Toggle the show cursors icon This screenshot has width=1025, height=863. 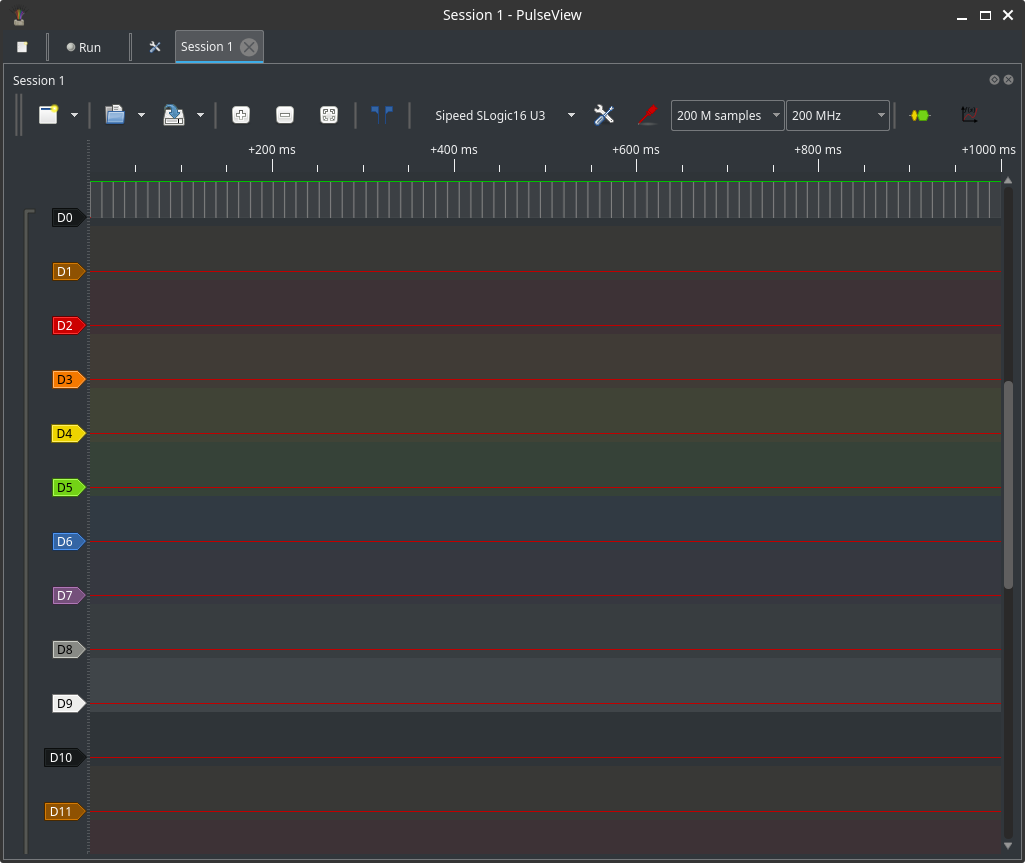pyautogui.click(x=382, y=115)
